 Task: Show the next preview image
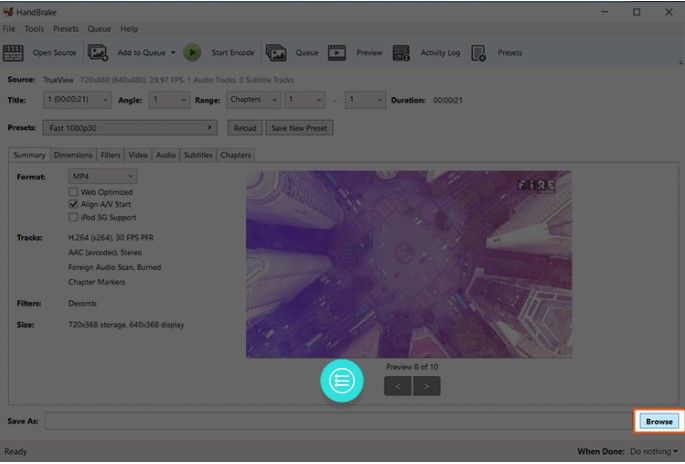427,386
